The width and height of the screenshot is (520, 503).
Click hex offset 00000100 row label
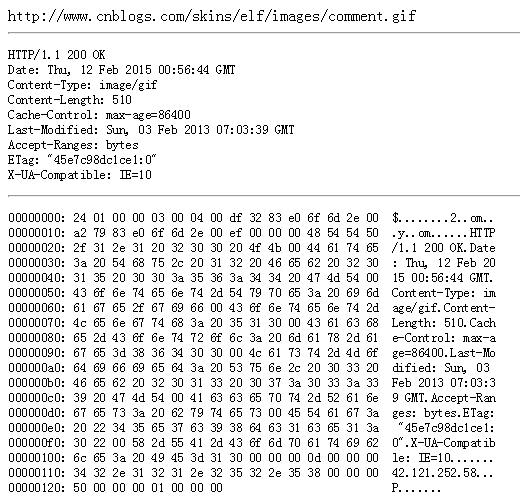coord(37,458)
